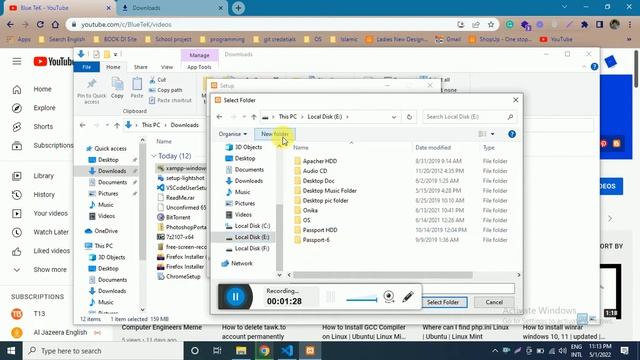Open the File tab in Explorer ribbon
The width and height of the screenshot is (640, 360).
(87, 67)
